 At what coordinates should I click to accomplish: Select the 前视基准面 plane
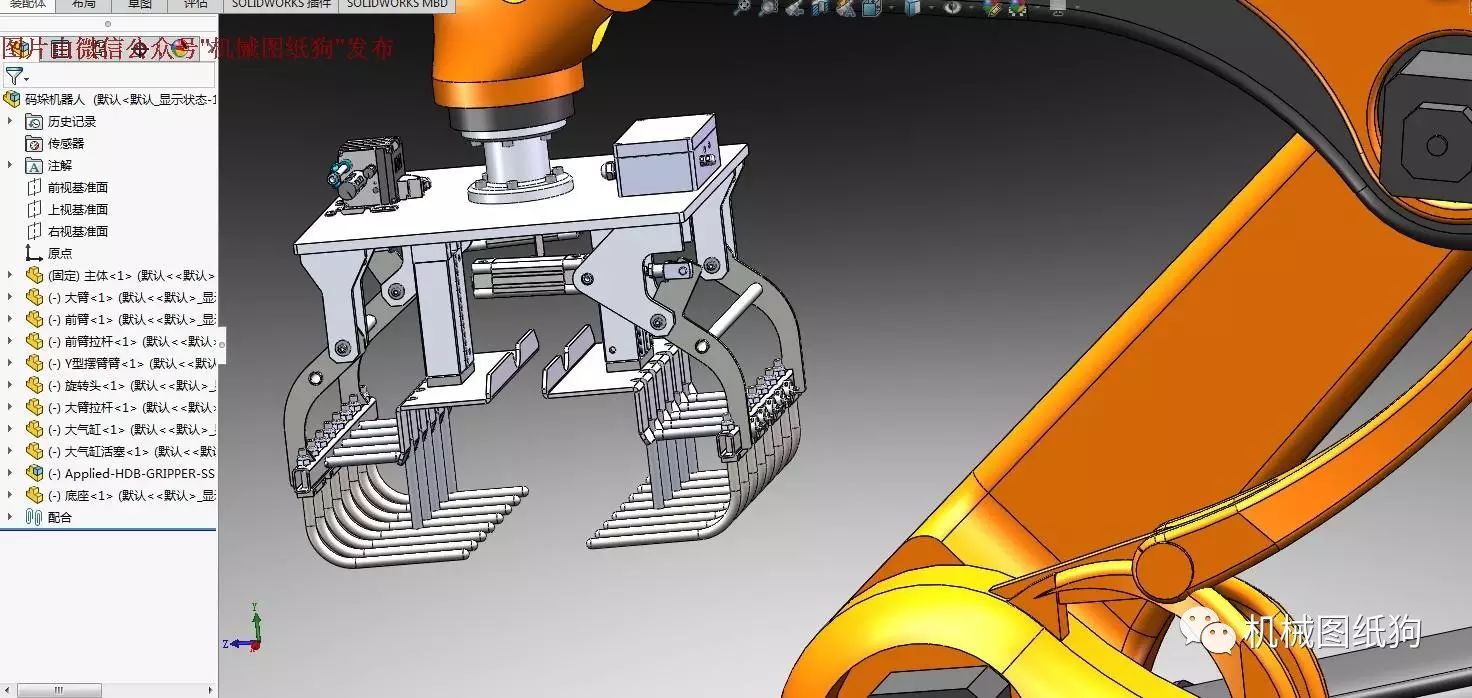click(77, 187)
